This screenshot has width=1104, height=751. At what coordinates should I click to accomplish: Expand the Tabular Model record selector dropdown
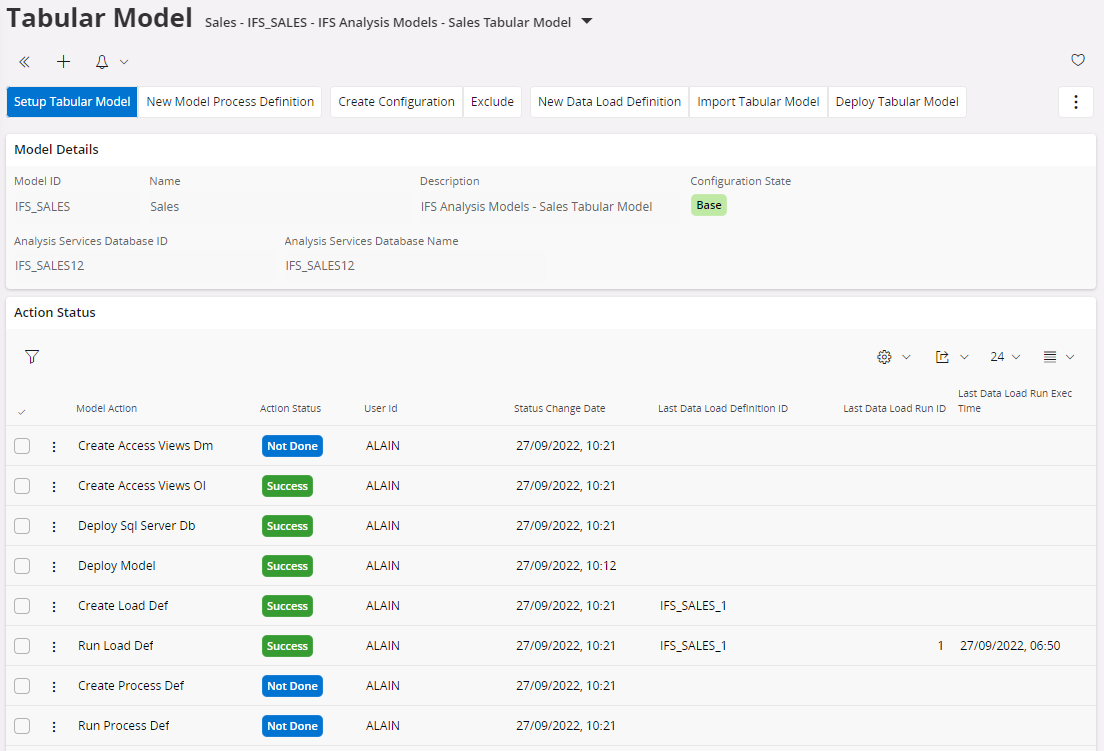[x=587, y=22]
